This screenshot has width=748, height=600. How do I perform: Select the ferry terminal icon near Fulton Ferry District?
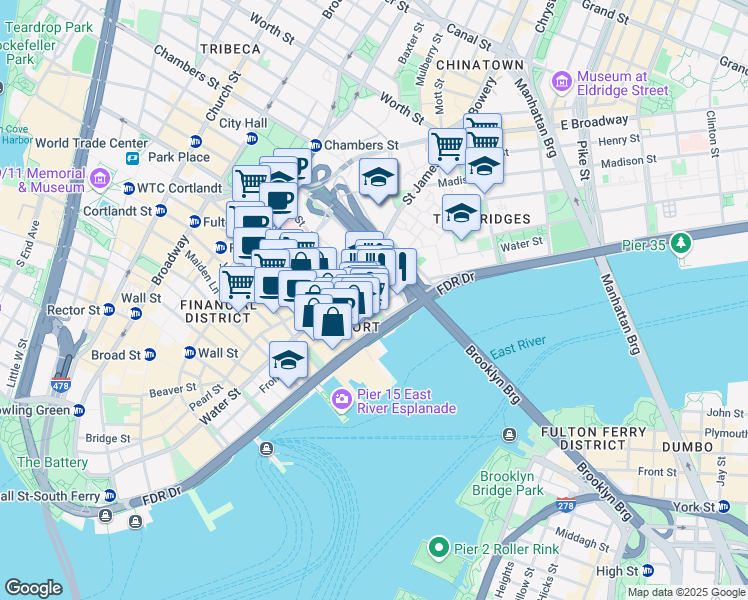click(509, 434)
